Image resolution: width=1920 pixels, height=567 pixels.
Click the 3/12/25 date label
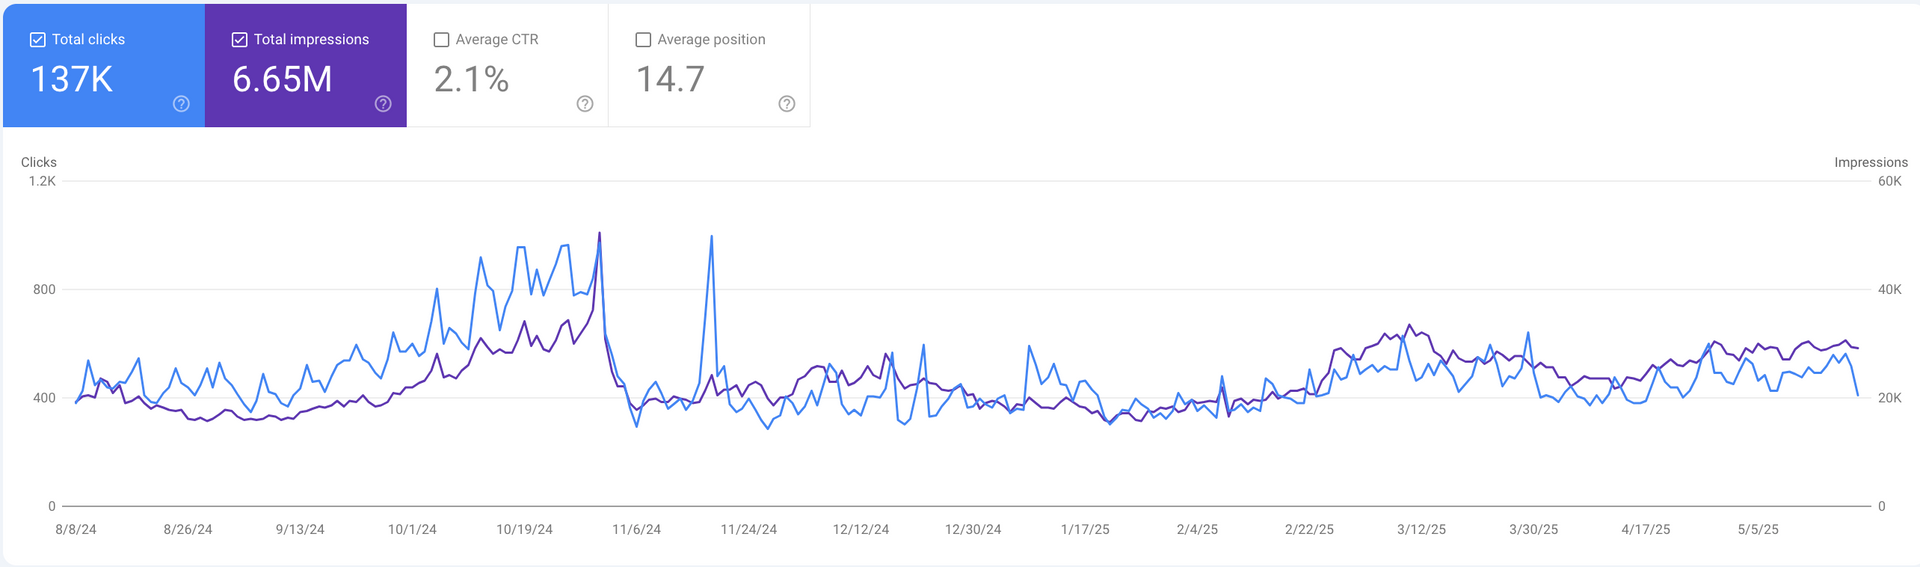1421,529
